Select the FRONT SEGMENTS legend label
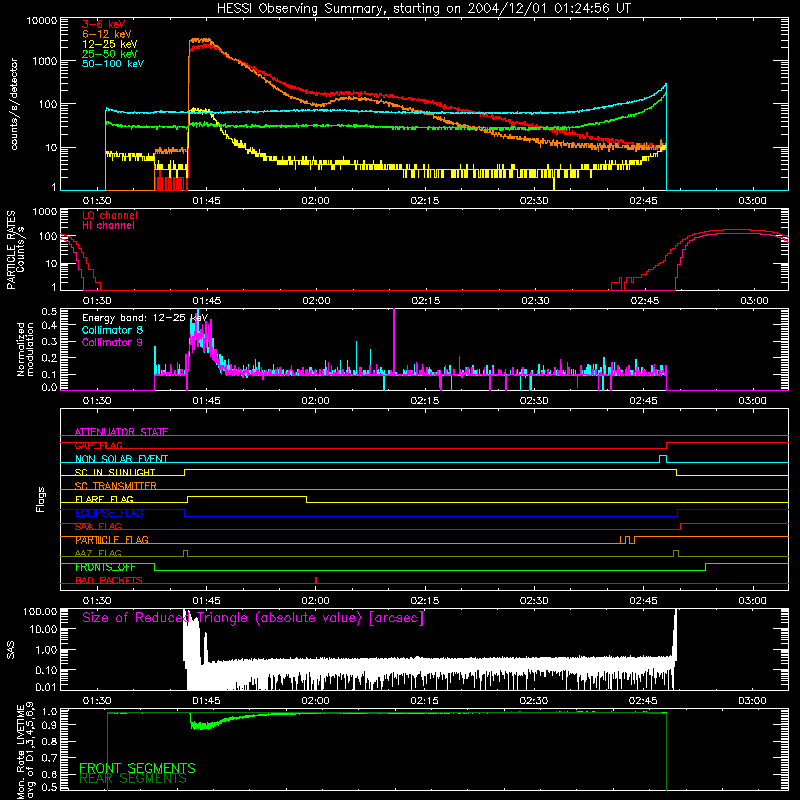 tap(137, 768)
